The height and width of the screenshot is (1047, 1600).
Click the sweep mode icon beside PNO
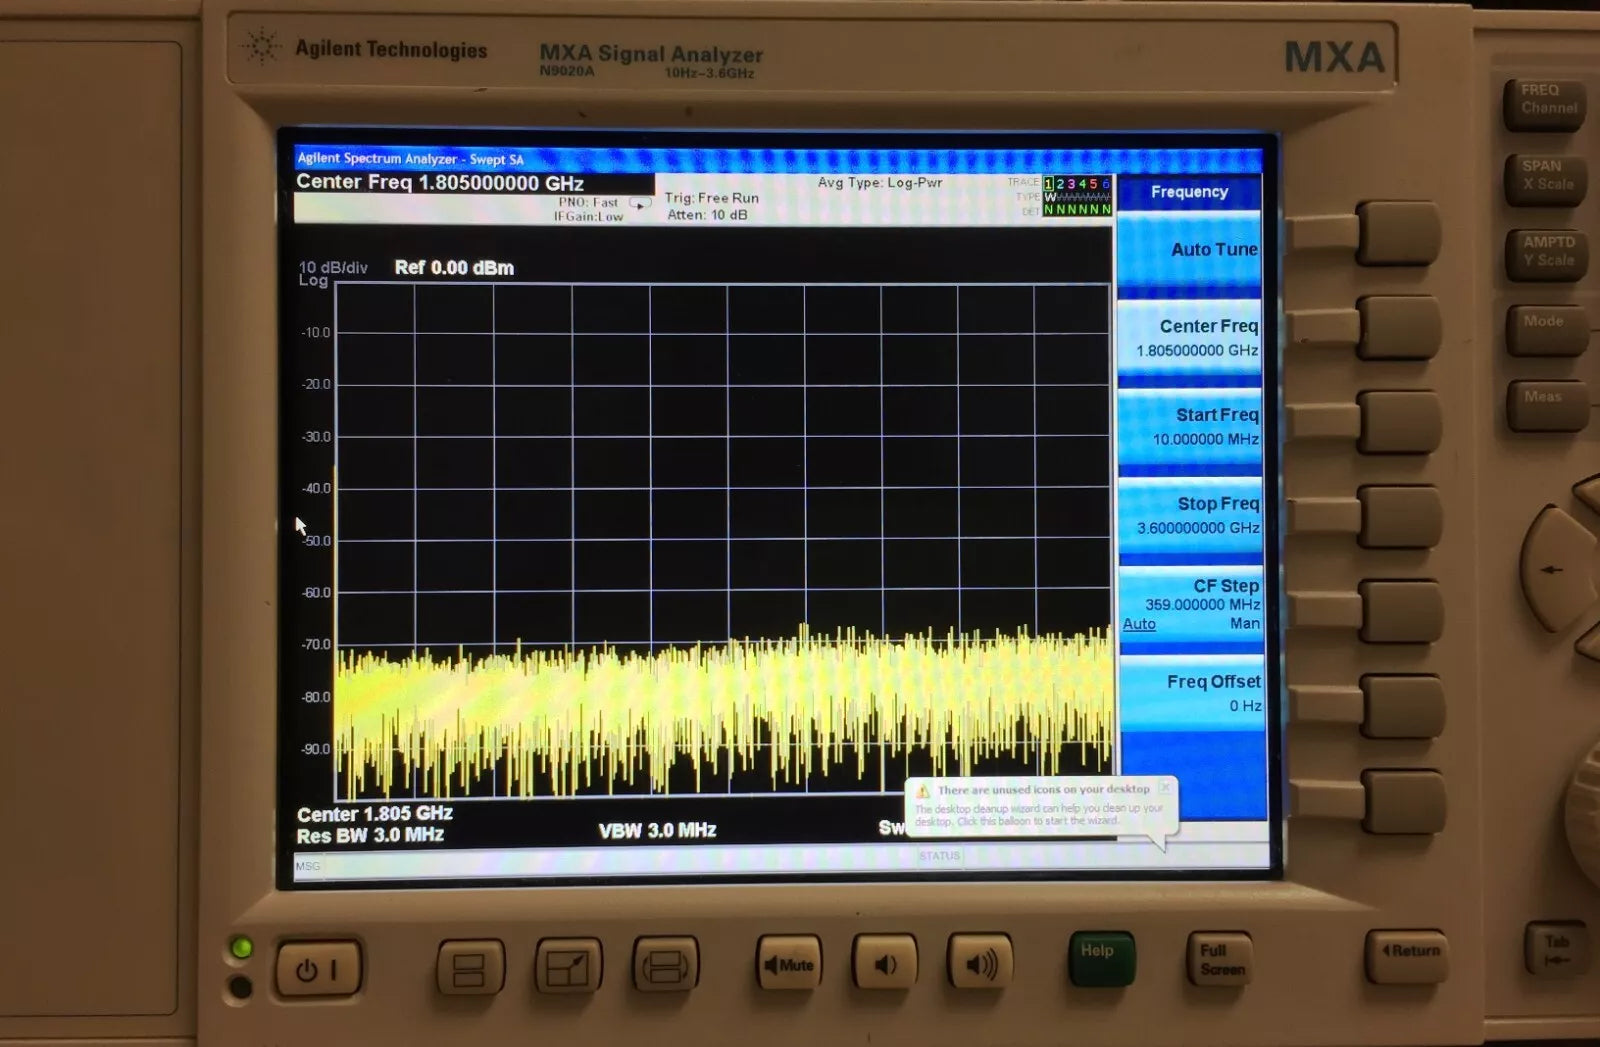pyautogui.click(x=640, y=203)
